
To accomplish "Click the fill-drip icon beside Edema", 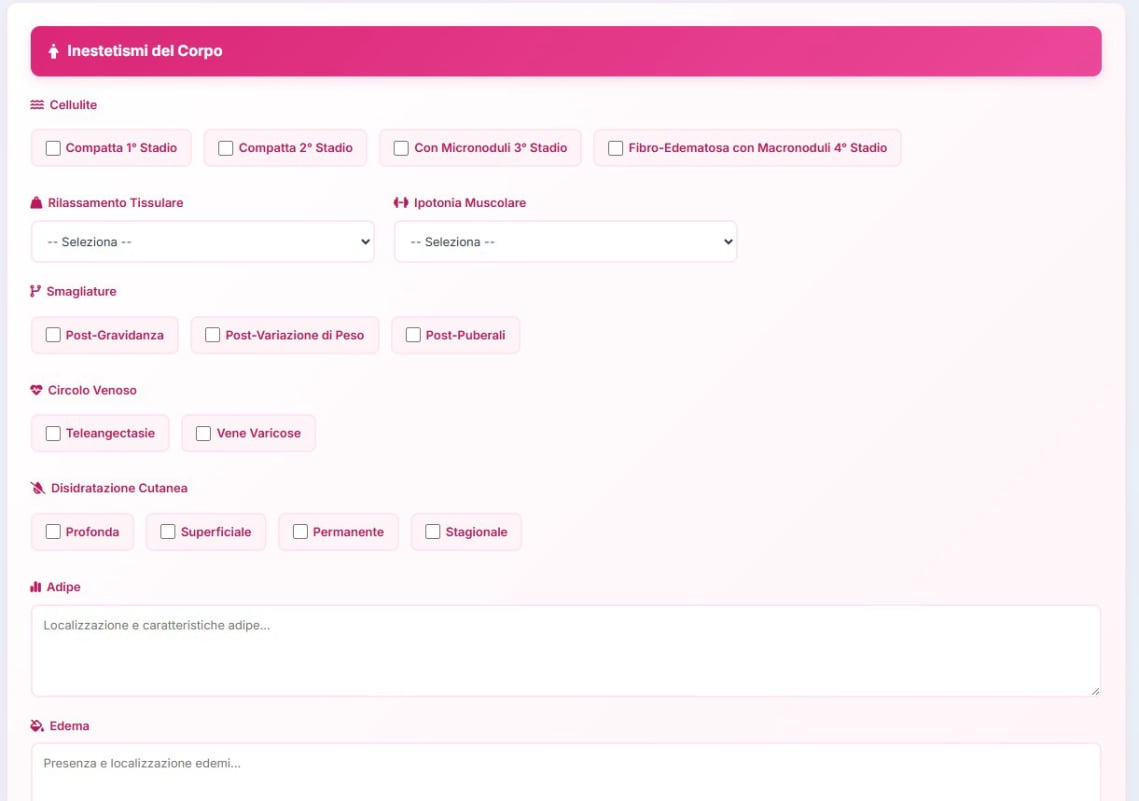I will [37, 726].
